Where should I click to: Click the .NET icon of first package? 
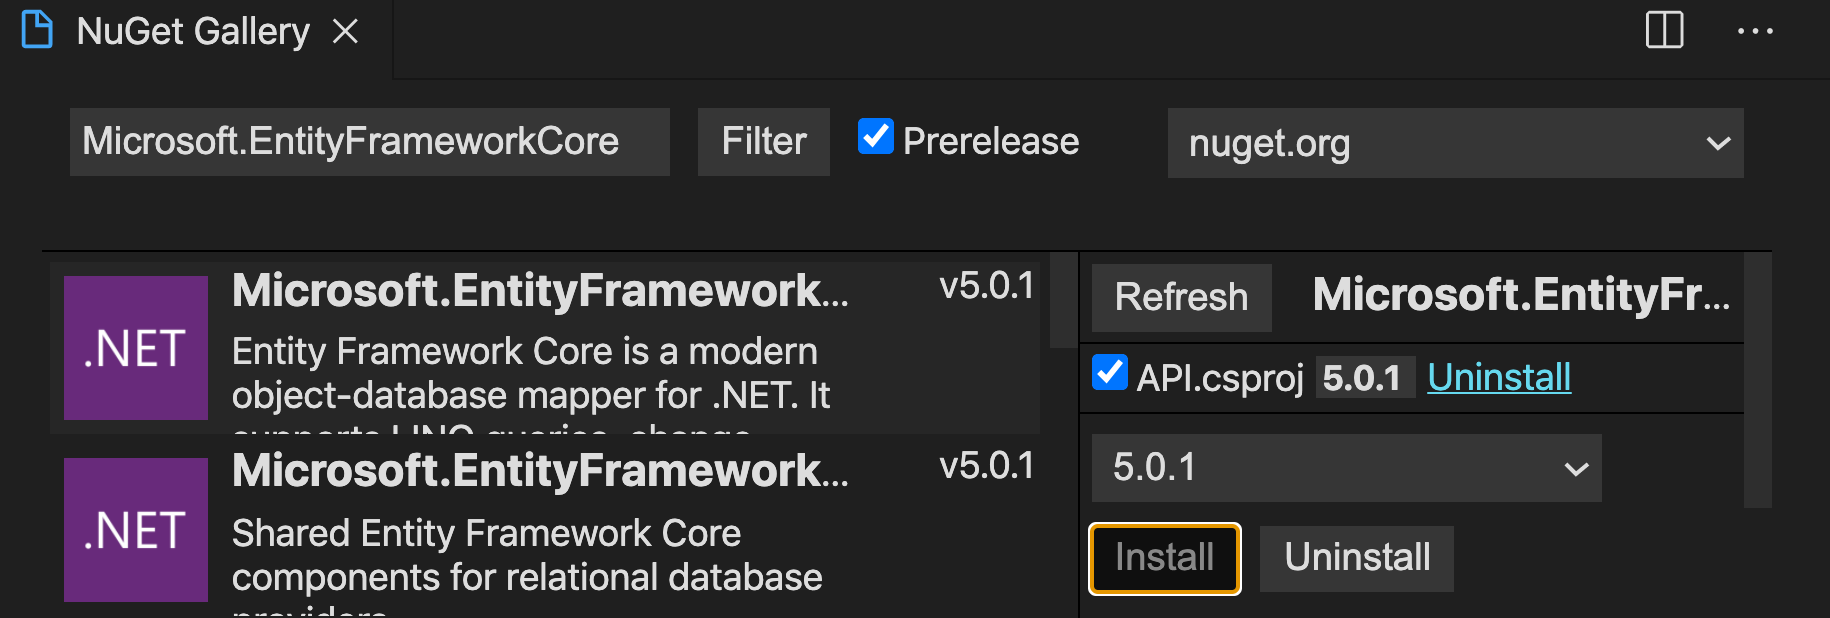[x=136, y=348]
